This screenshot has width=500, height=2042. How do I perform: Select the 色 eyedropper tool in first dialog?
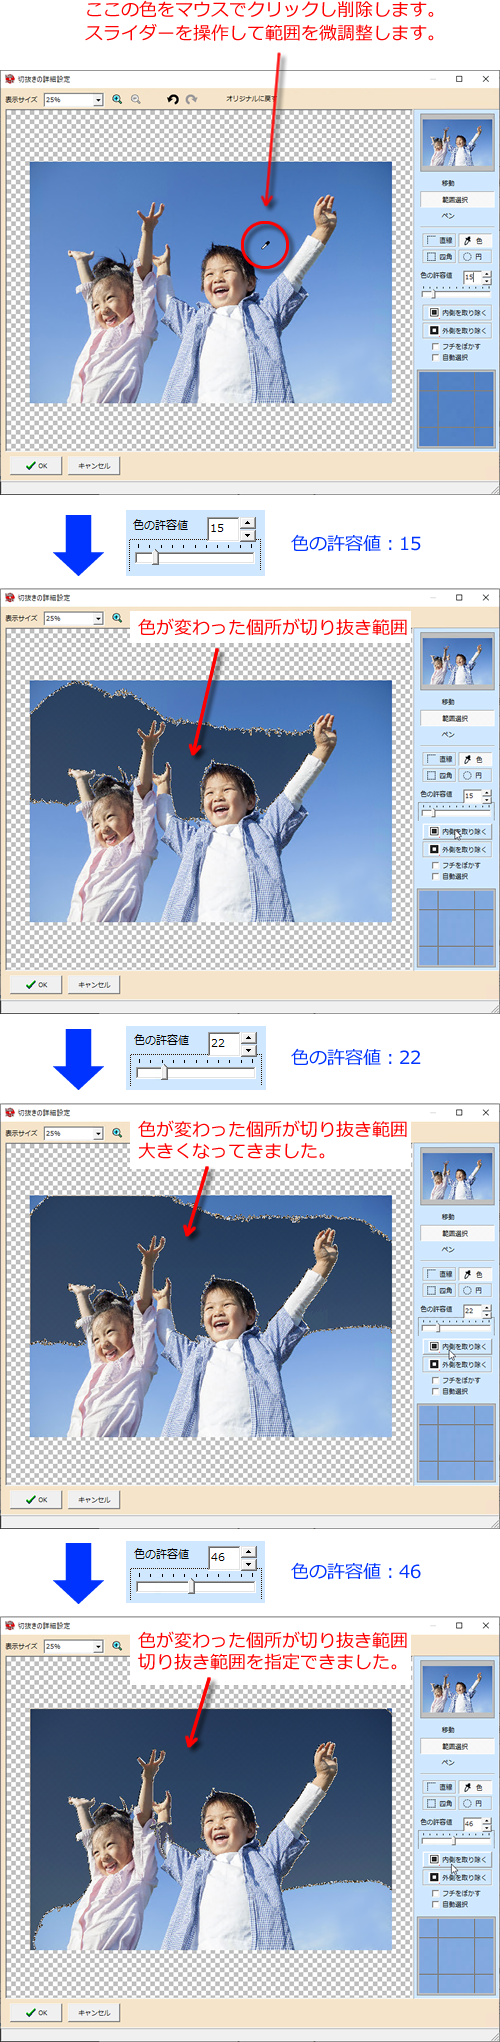coord(474,240)
